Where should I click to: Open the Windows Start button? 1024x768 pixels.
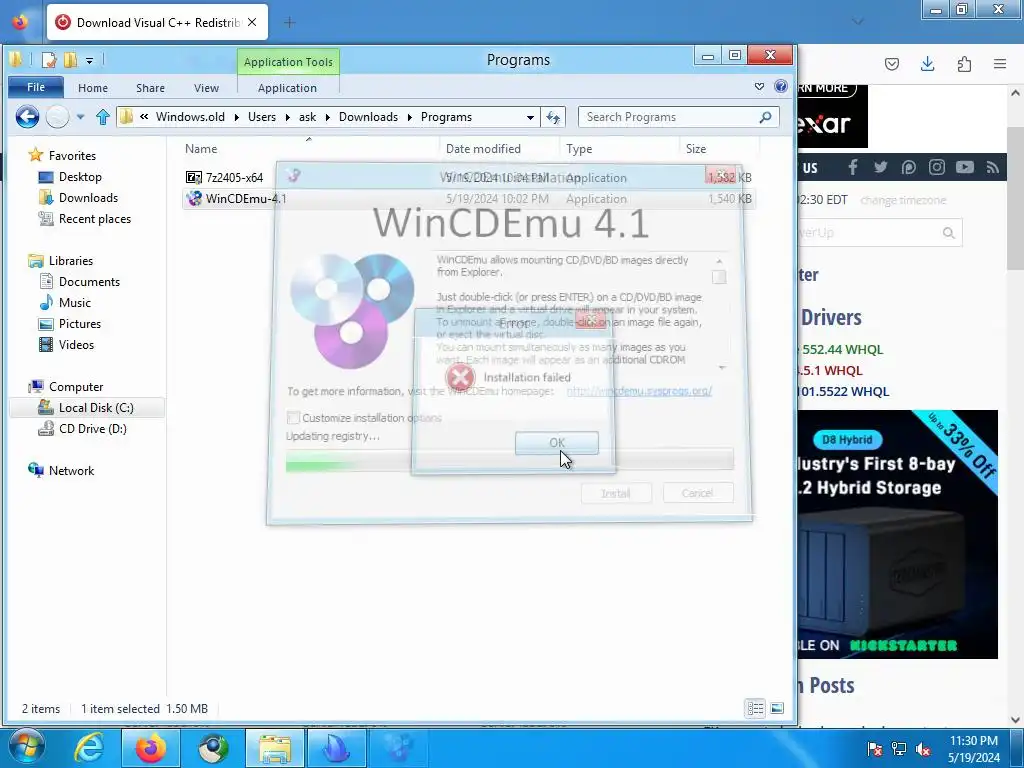pos(25,748)
